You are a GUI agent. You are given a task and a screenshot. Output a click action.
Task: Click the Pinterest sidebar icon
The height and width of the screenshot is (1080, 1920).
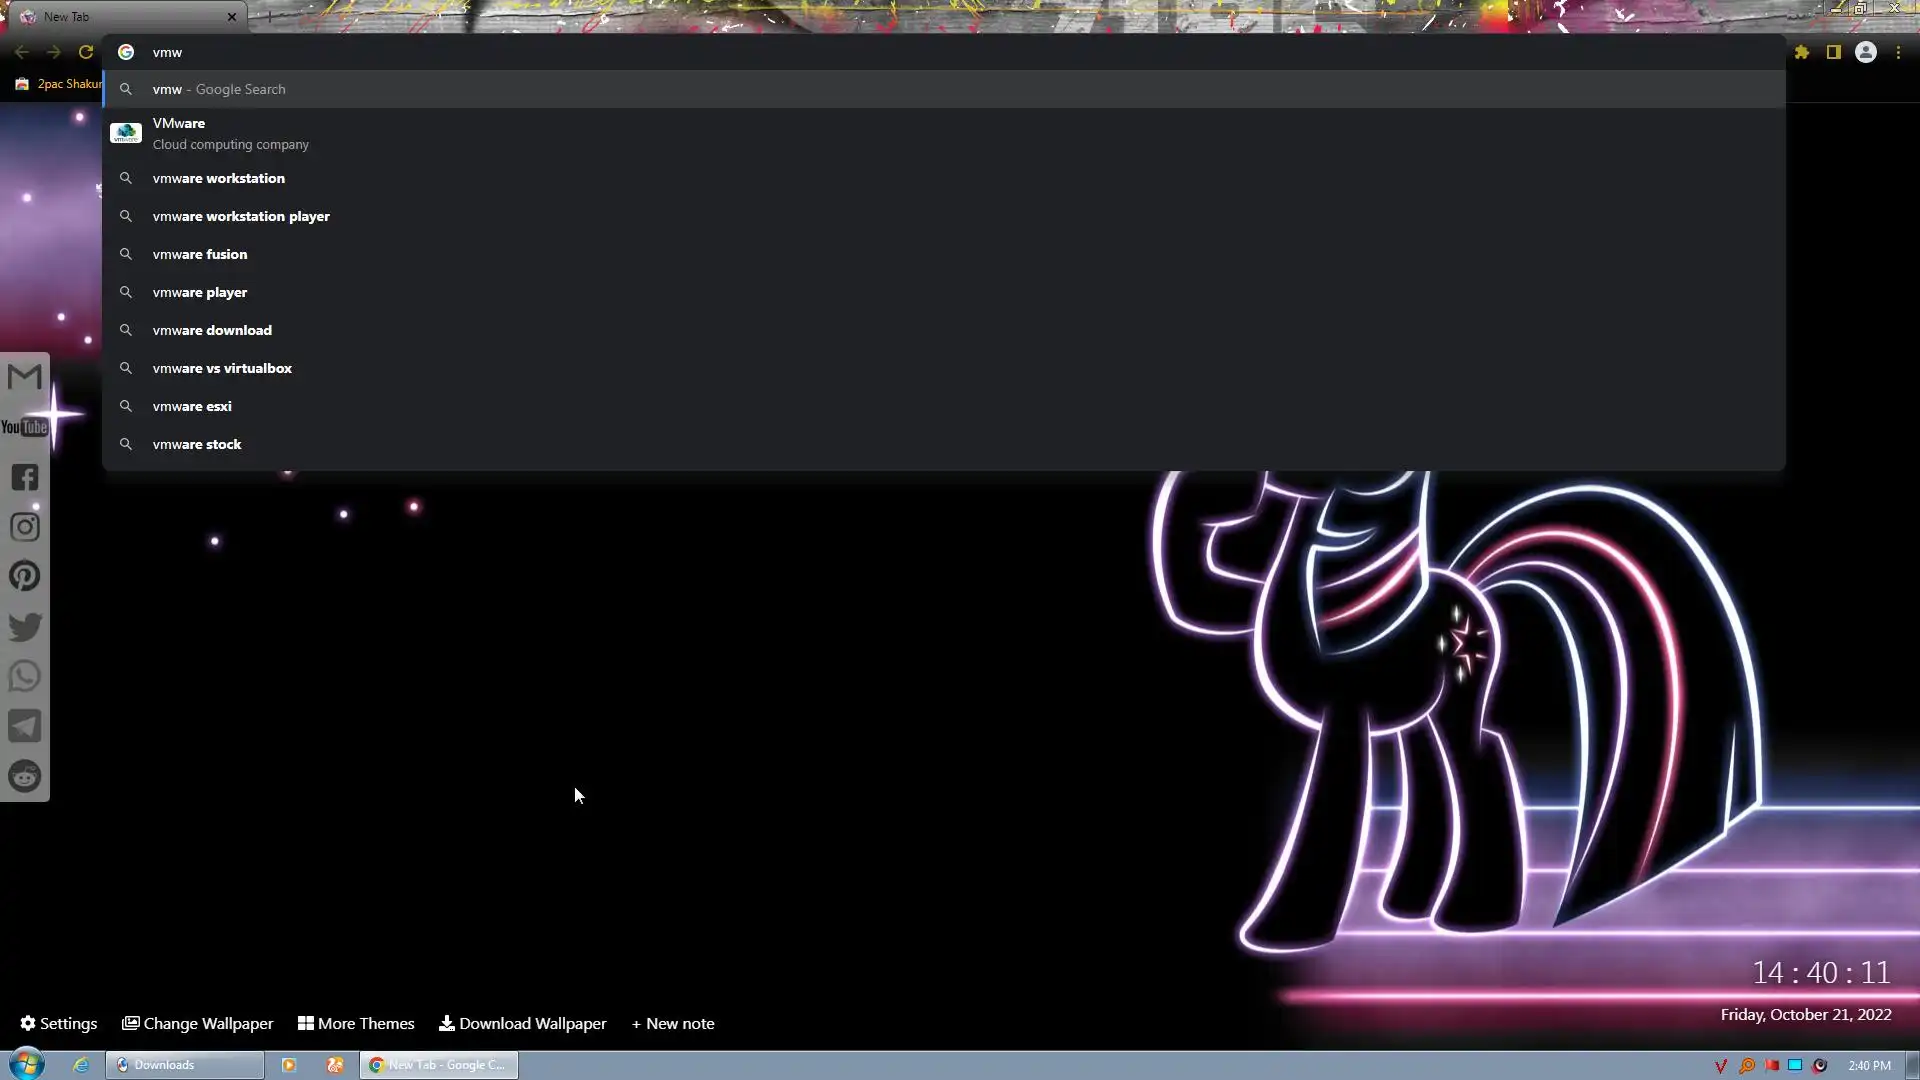(24, 576)
